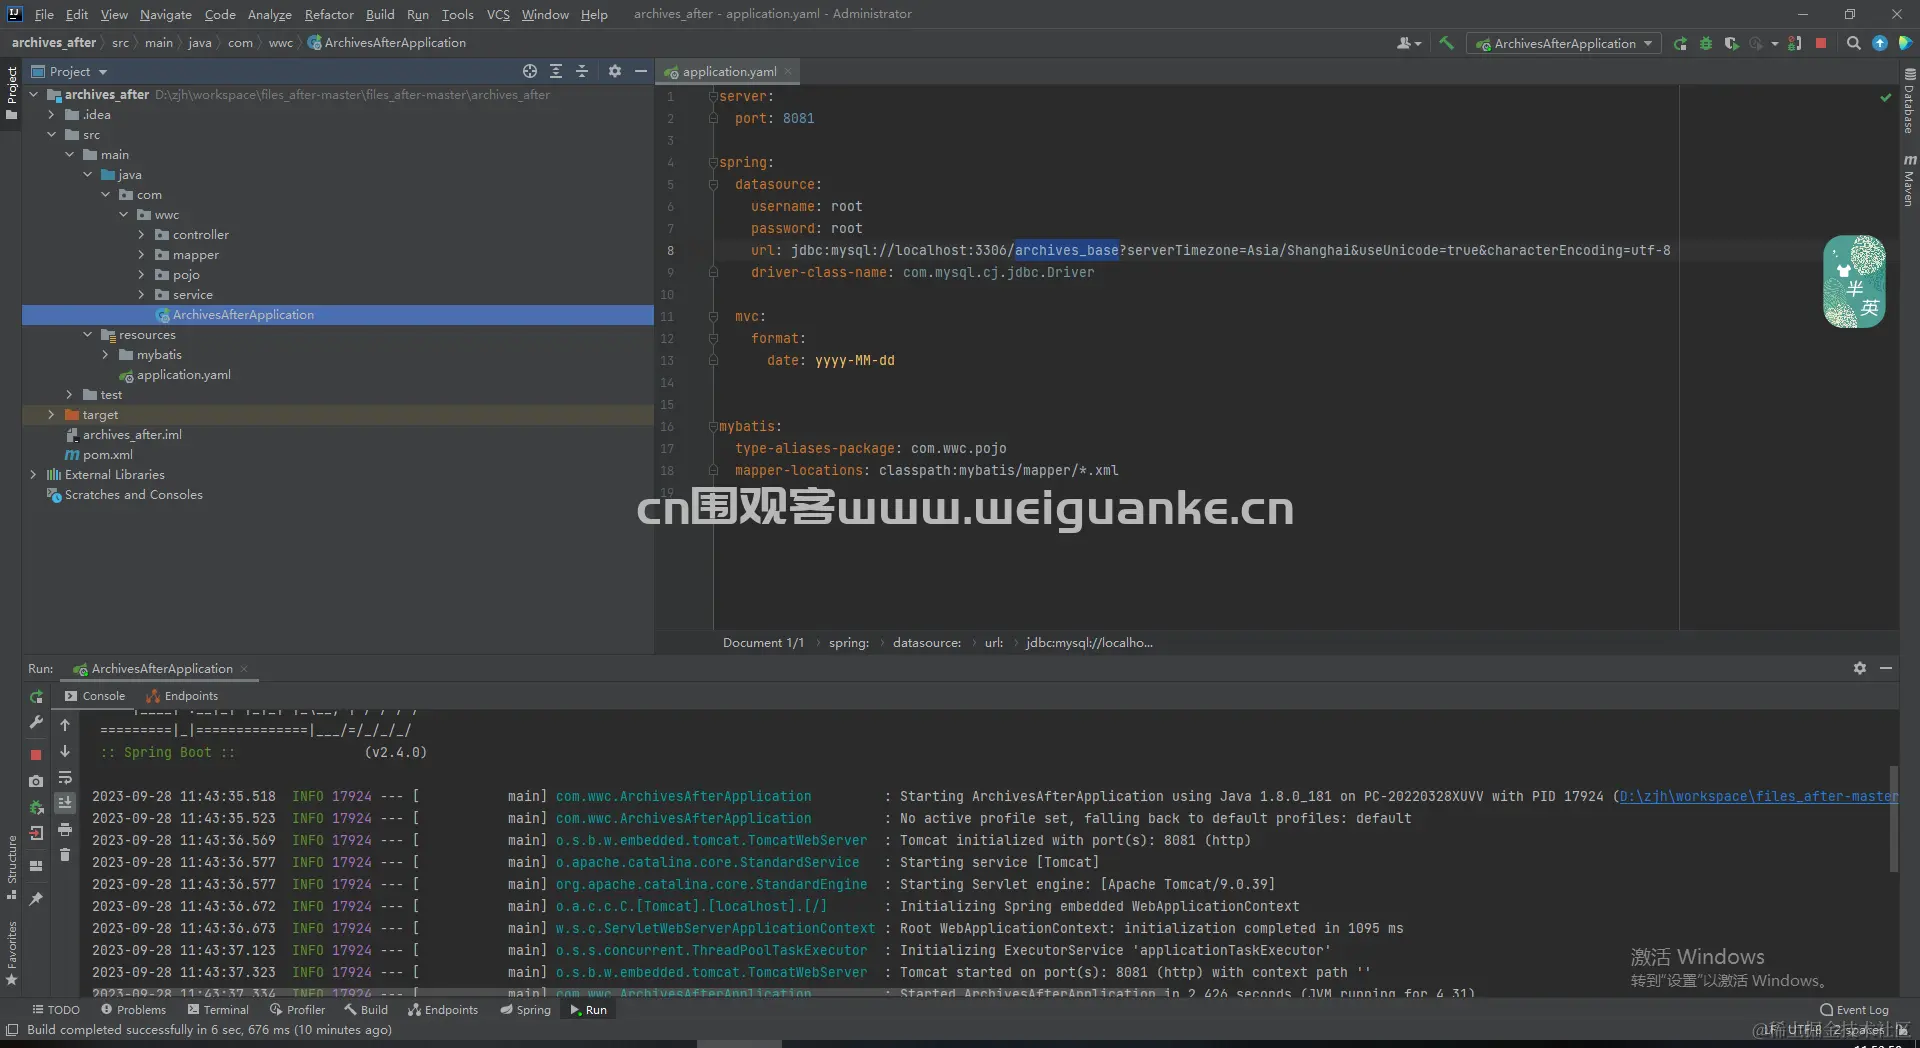
Task: Open the workspace path link in console
Action: click(1758, 797)
